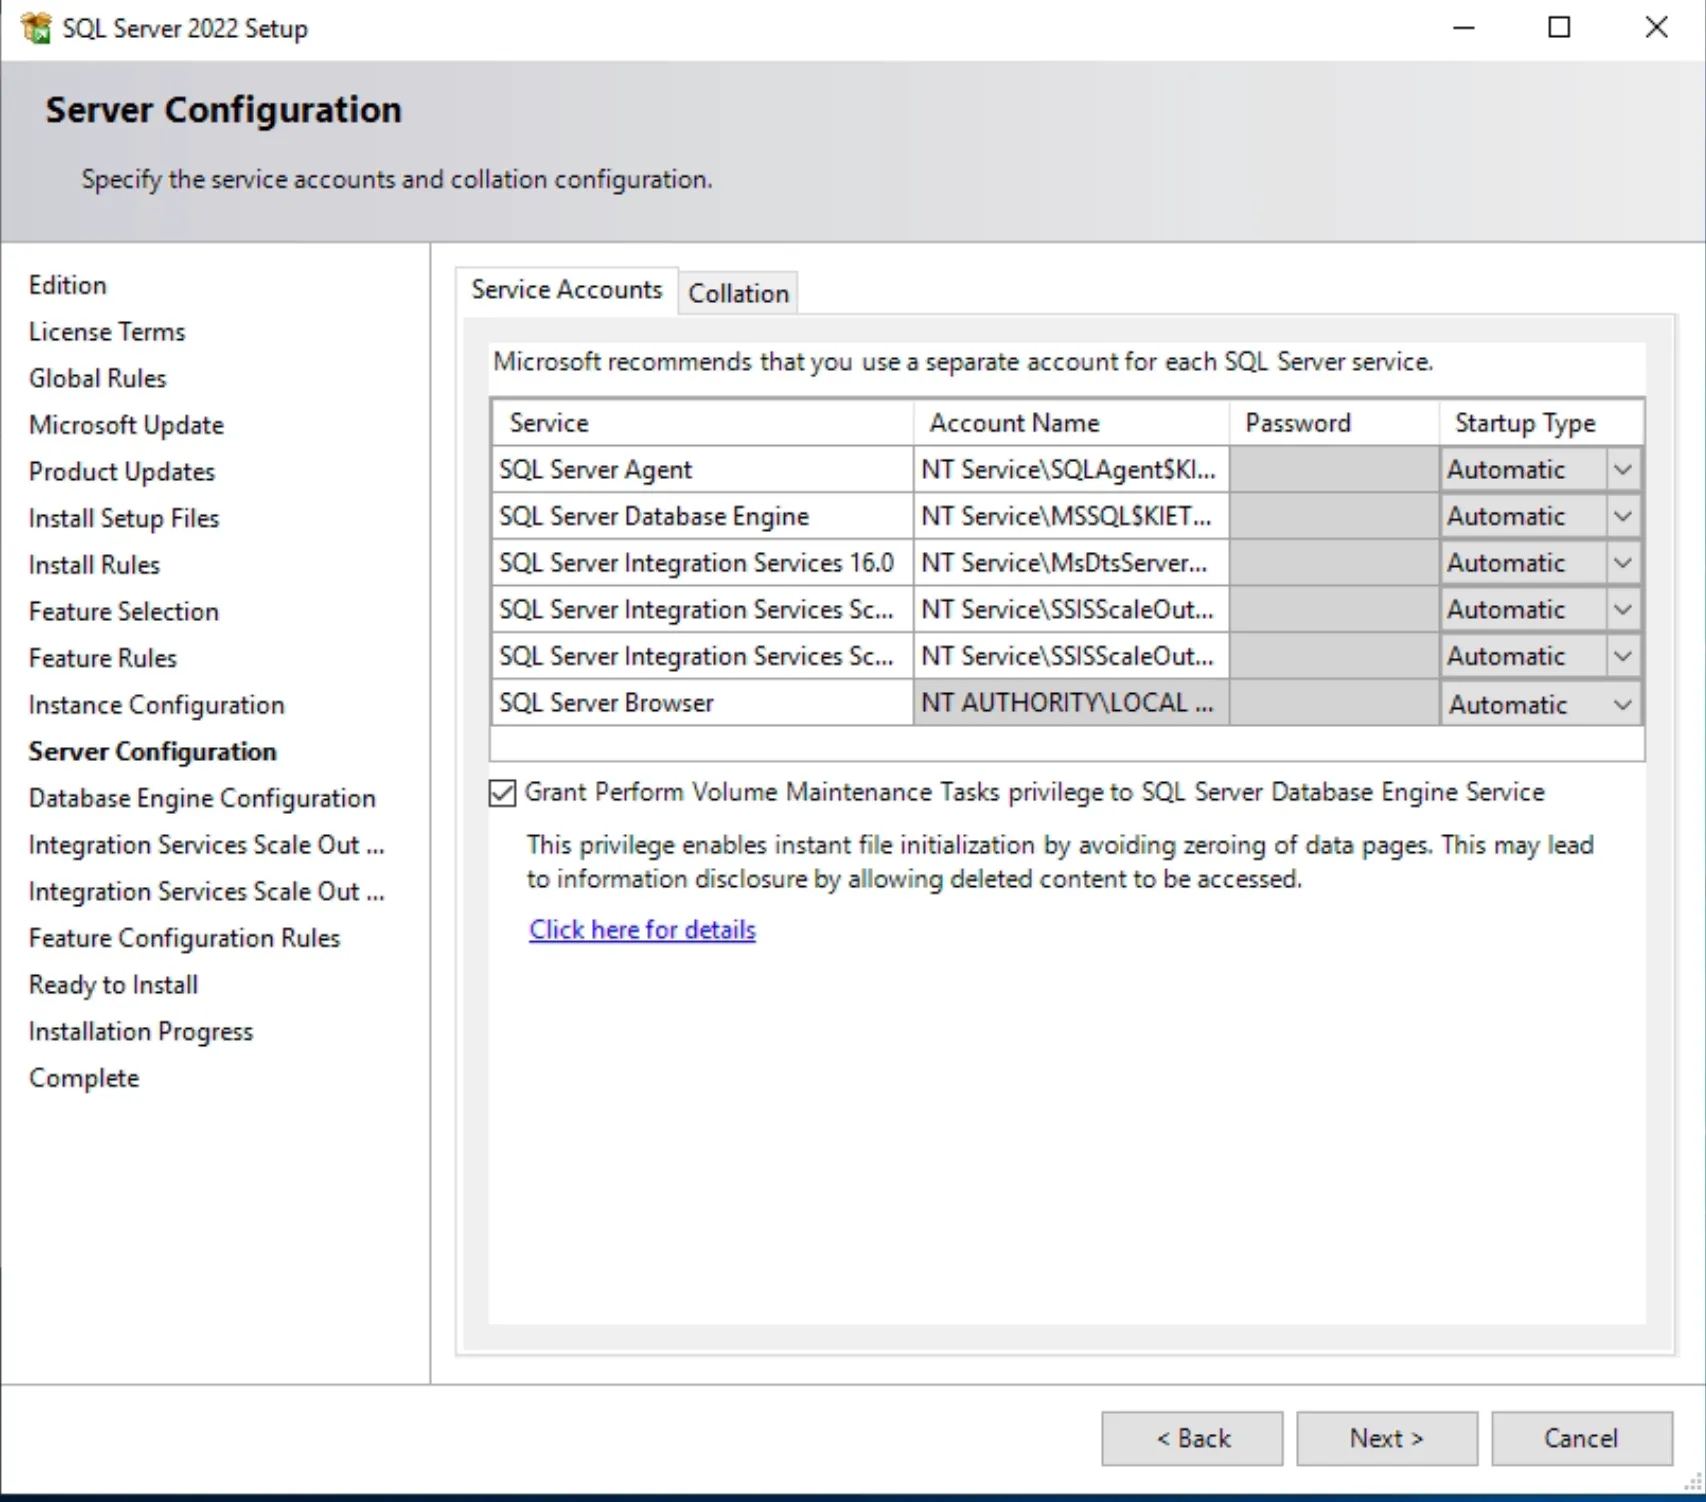Click the Product Updates step
This screenshot has height=1502, width=1706.
(x=122, y=472)
